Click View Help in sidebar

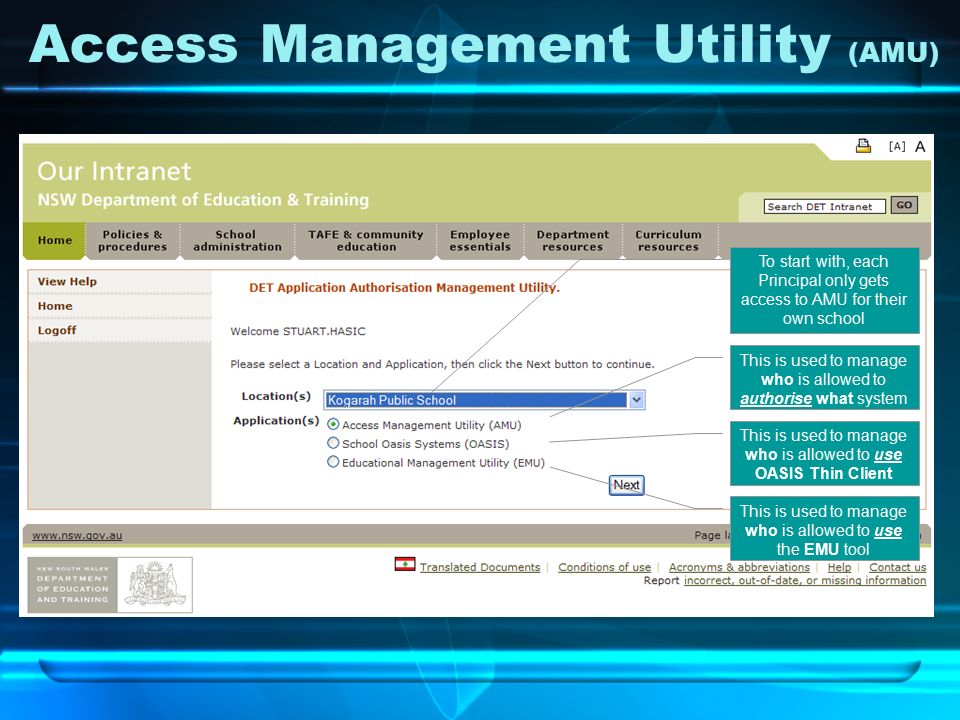coord(67,282)
